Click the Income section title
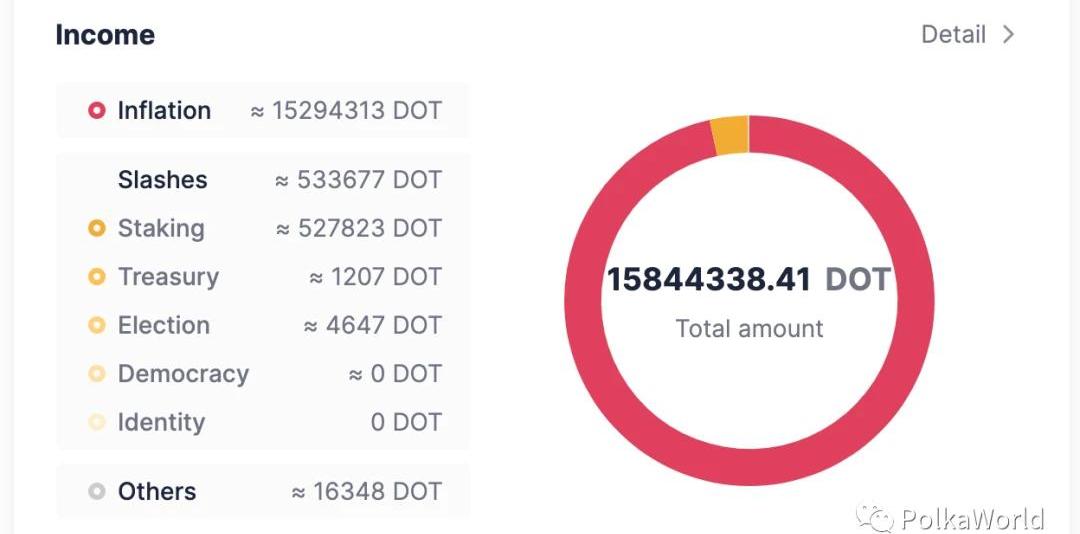This screenshot has width=1080, height=534. [105, 34]
